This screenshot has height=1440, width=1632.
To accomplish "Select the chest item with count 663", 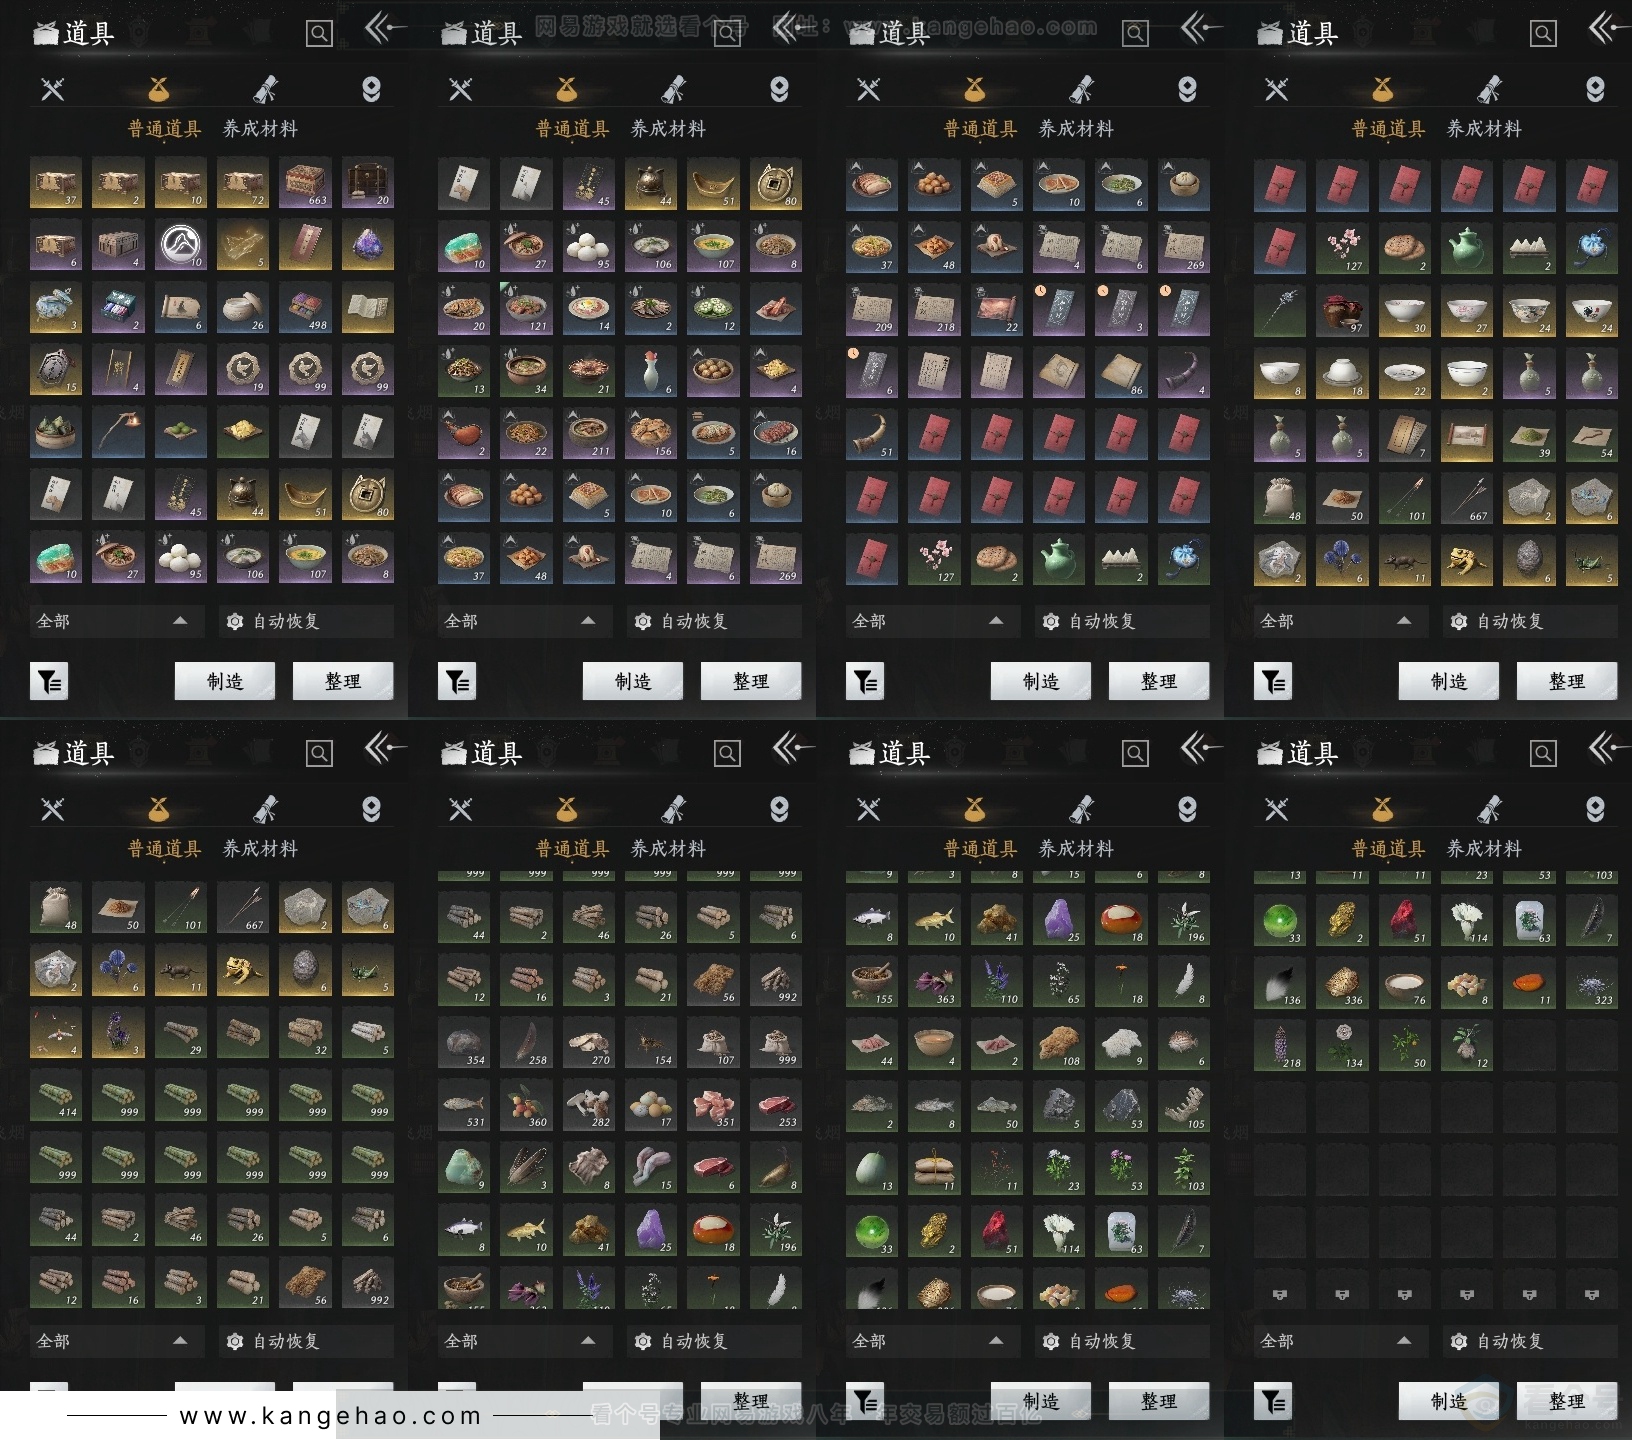I will [305, 183].
